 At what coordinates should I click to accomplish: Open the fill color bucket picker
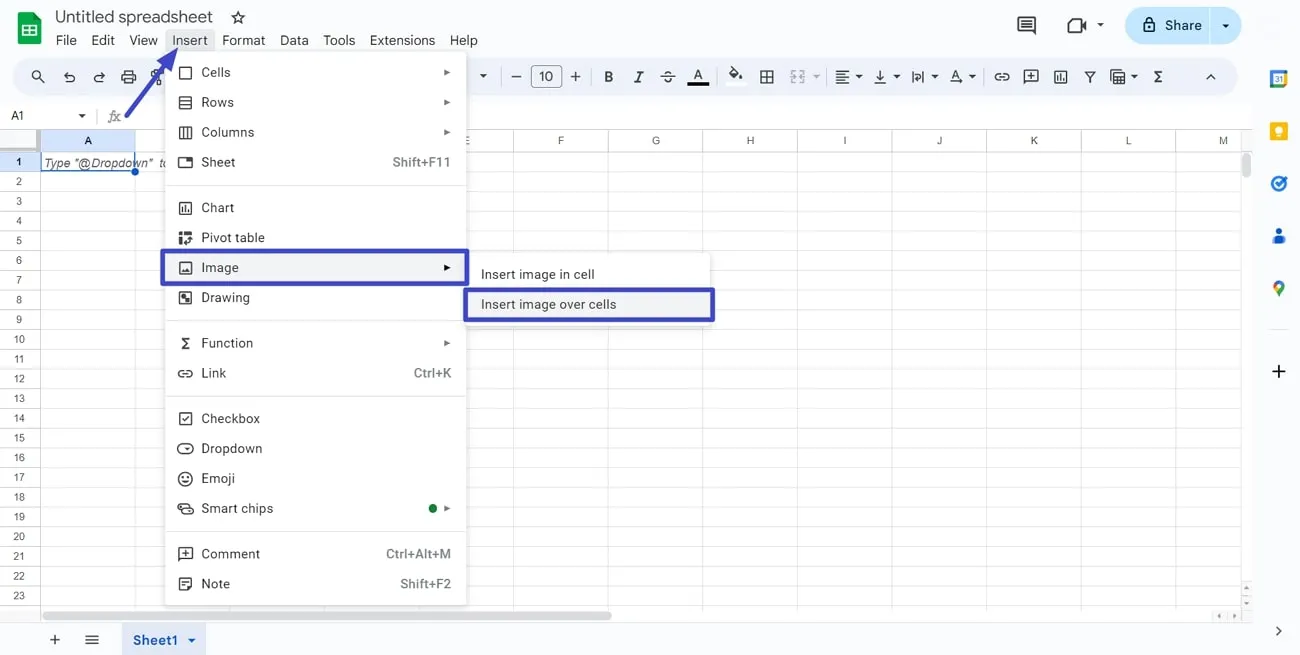tap(736, 76)
